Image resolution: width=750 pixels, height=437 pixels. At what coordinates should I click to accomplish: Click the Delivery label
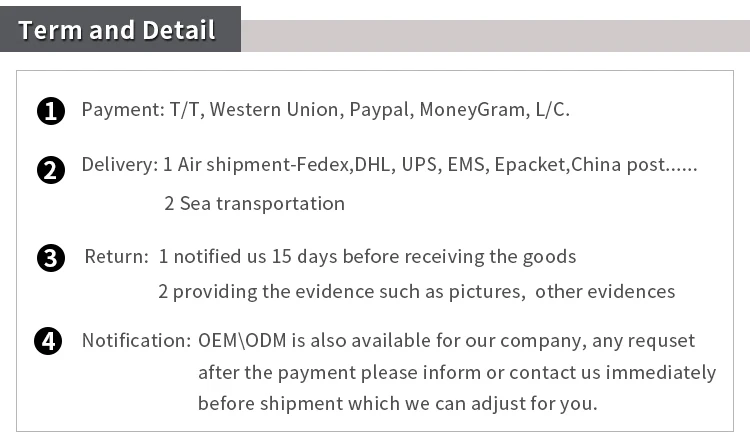(x=119, y=165)
